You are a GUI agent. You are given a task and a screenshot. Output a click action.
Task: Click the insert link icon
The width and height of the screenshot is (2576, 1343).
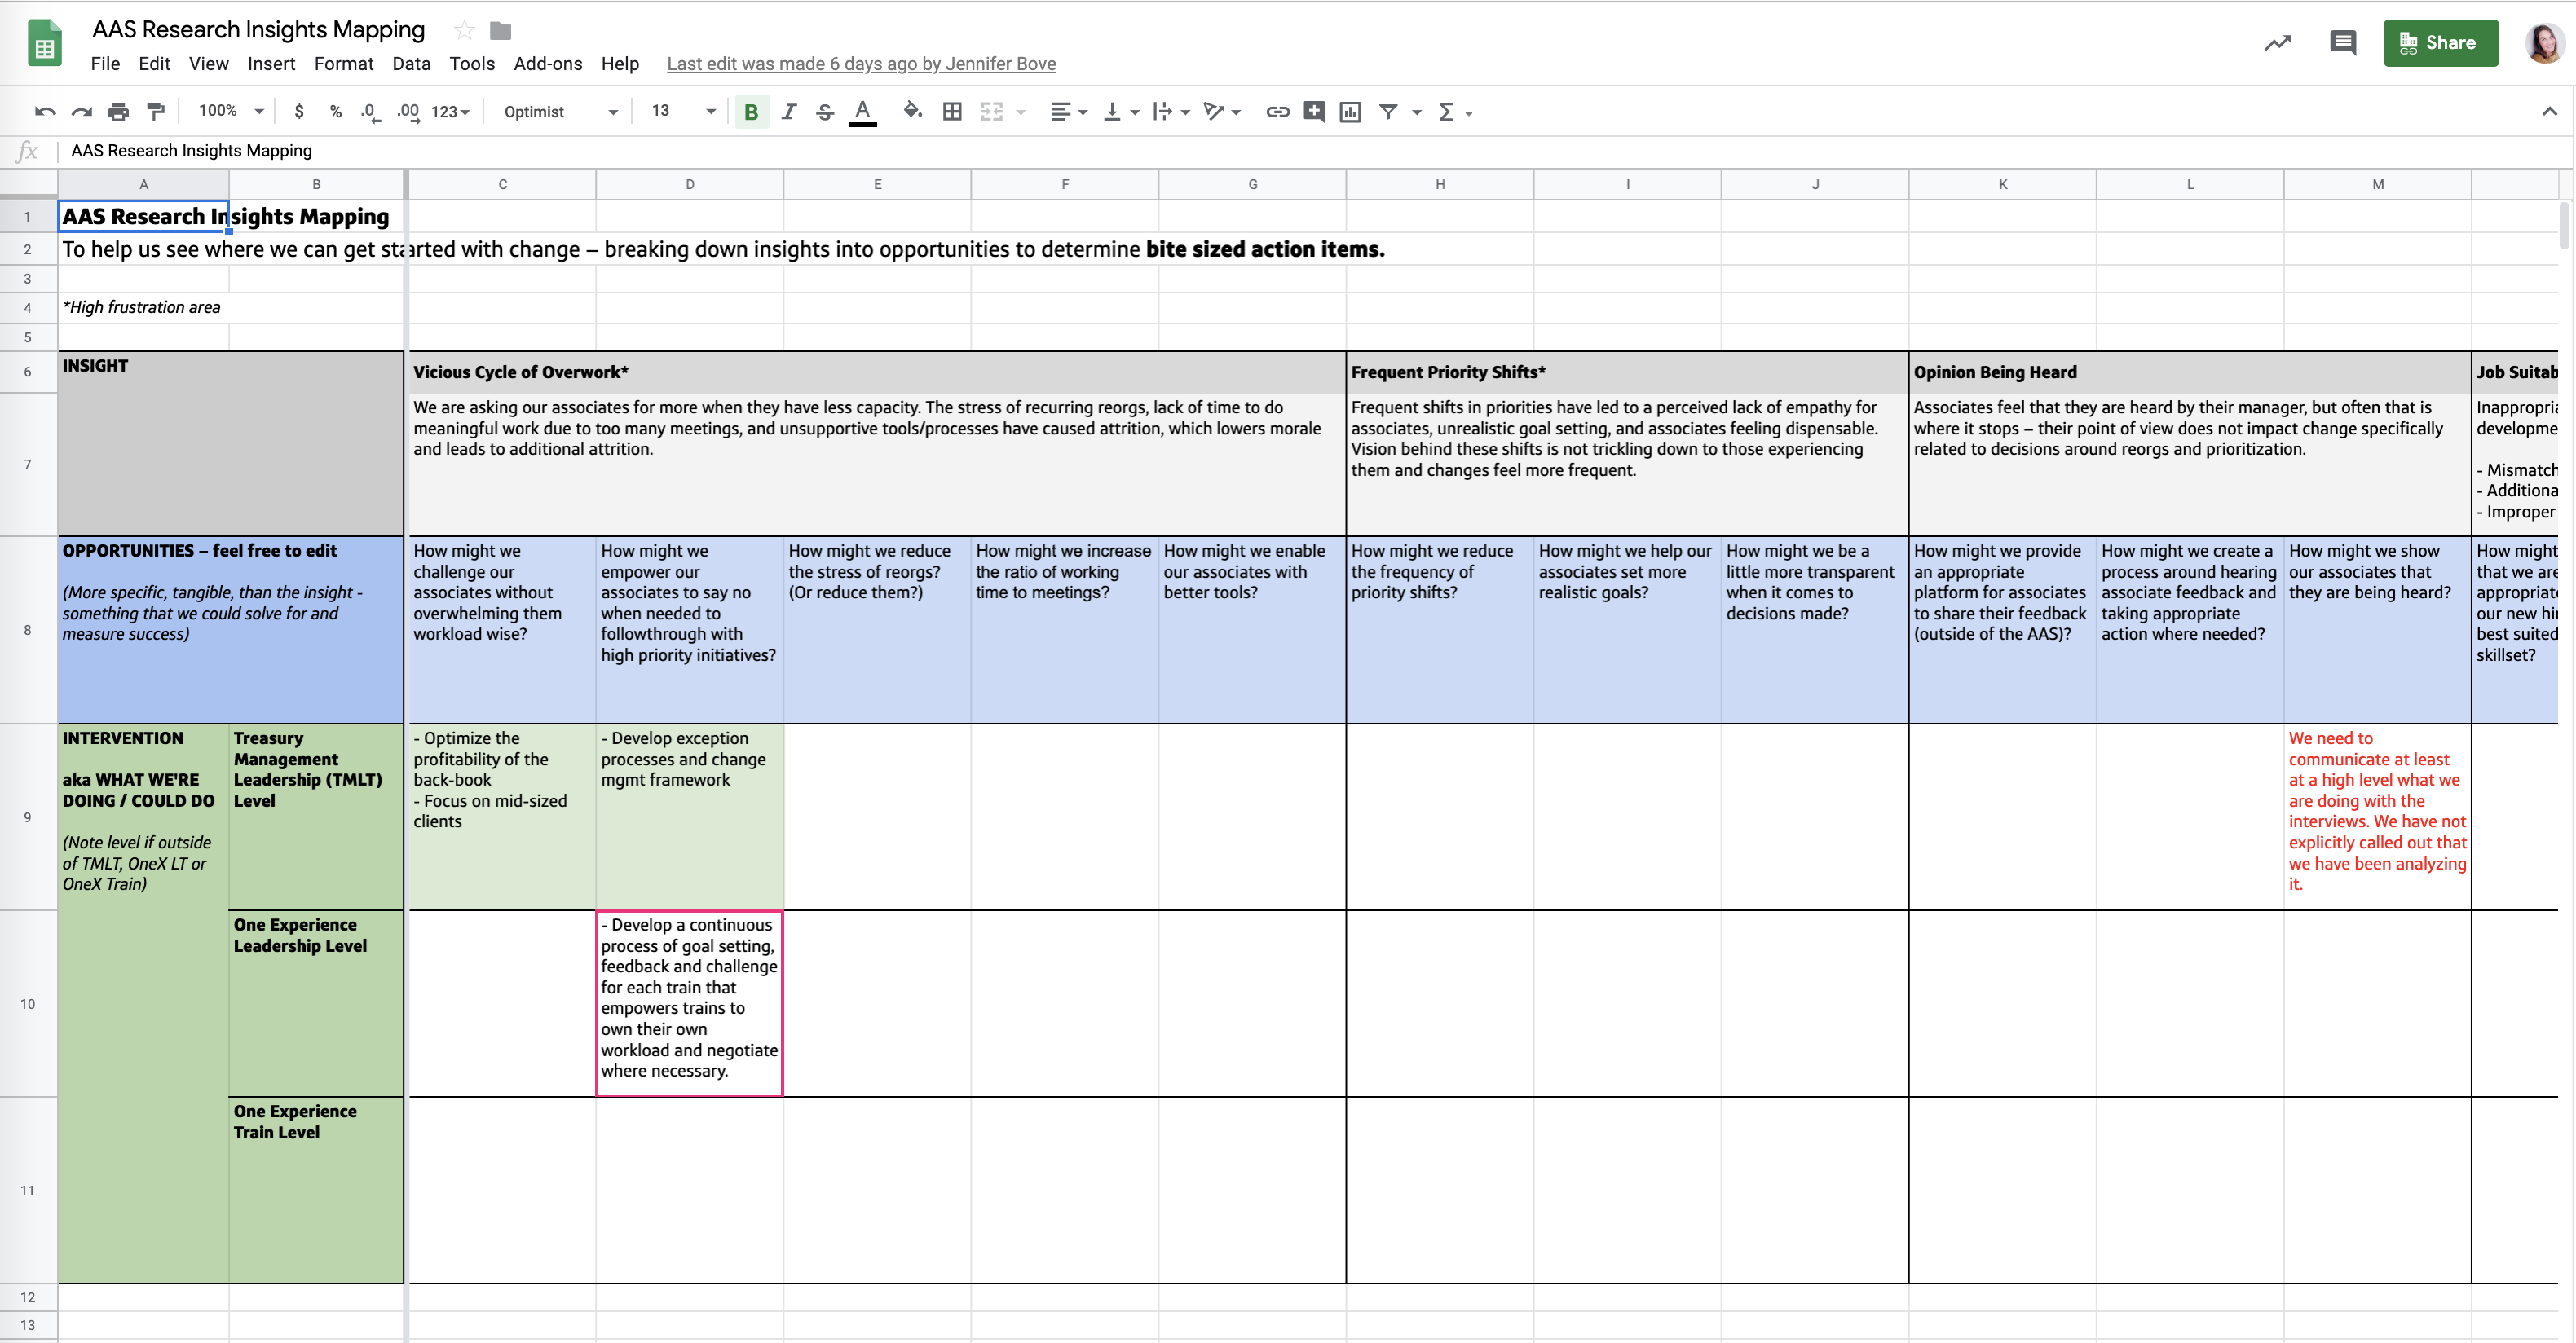click(x=1277, y=112)
